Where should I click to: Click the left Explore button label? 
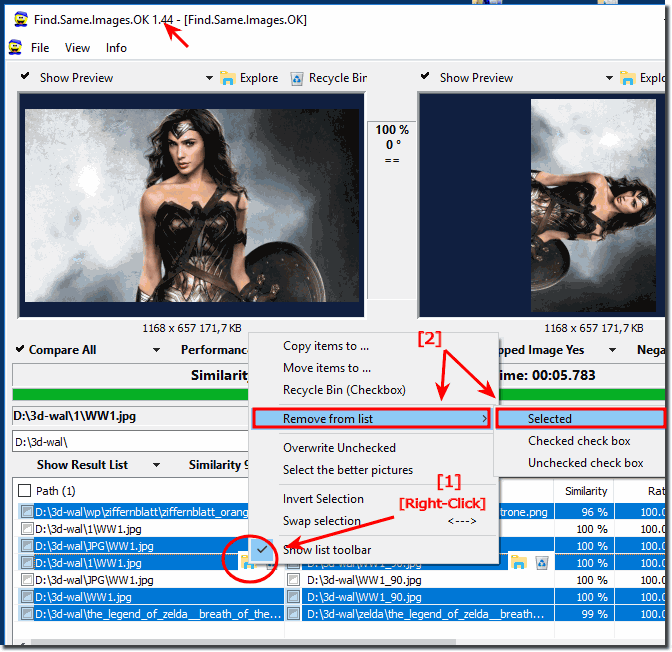(x=259, y=78)
